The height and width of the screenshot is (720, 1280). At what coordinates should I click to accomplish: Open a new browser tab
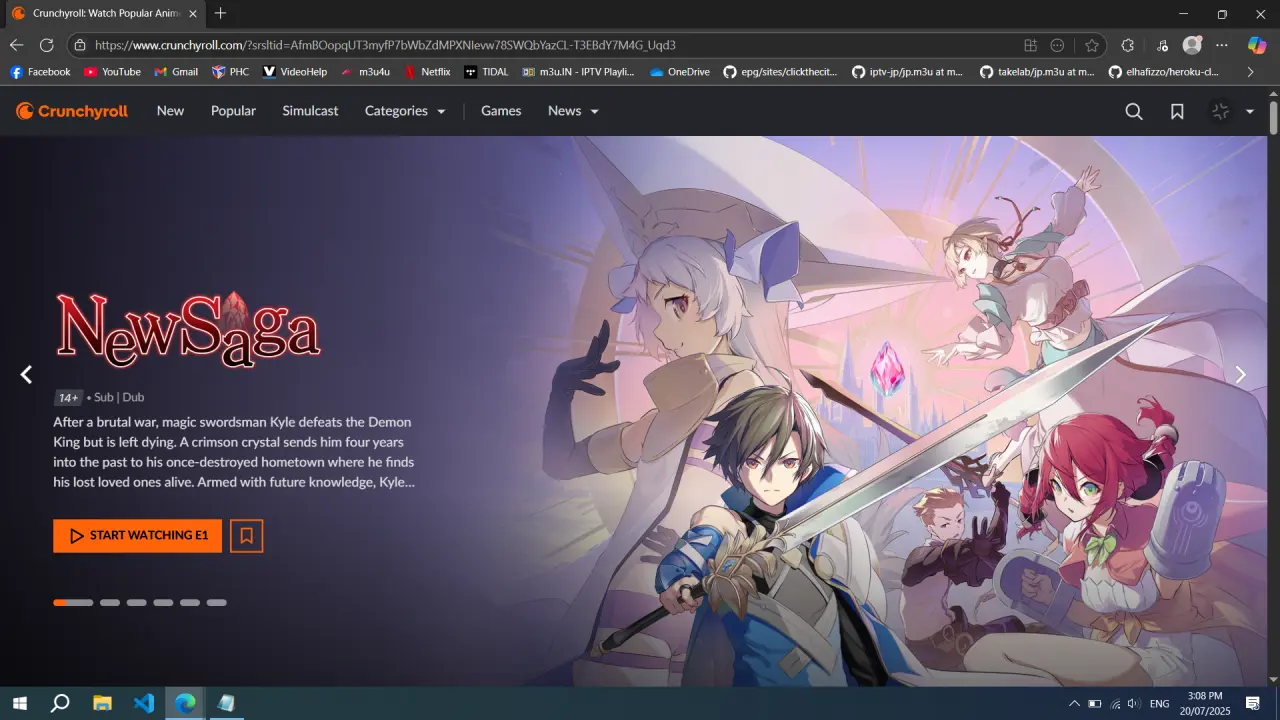click(x=221, y=14)
